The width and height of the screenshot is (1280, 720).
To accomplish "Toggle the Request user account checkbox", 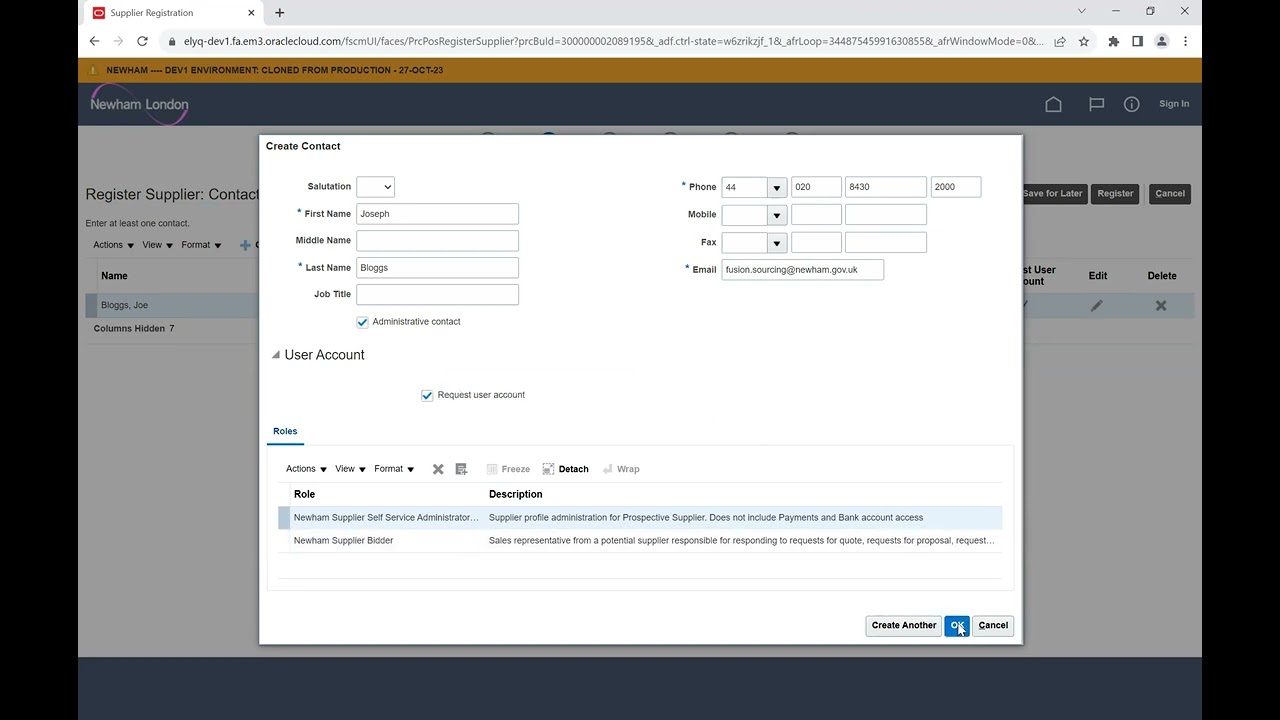I will click(427, 395).
